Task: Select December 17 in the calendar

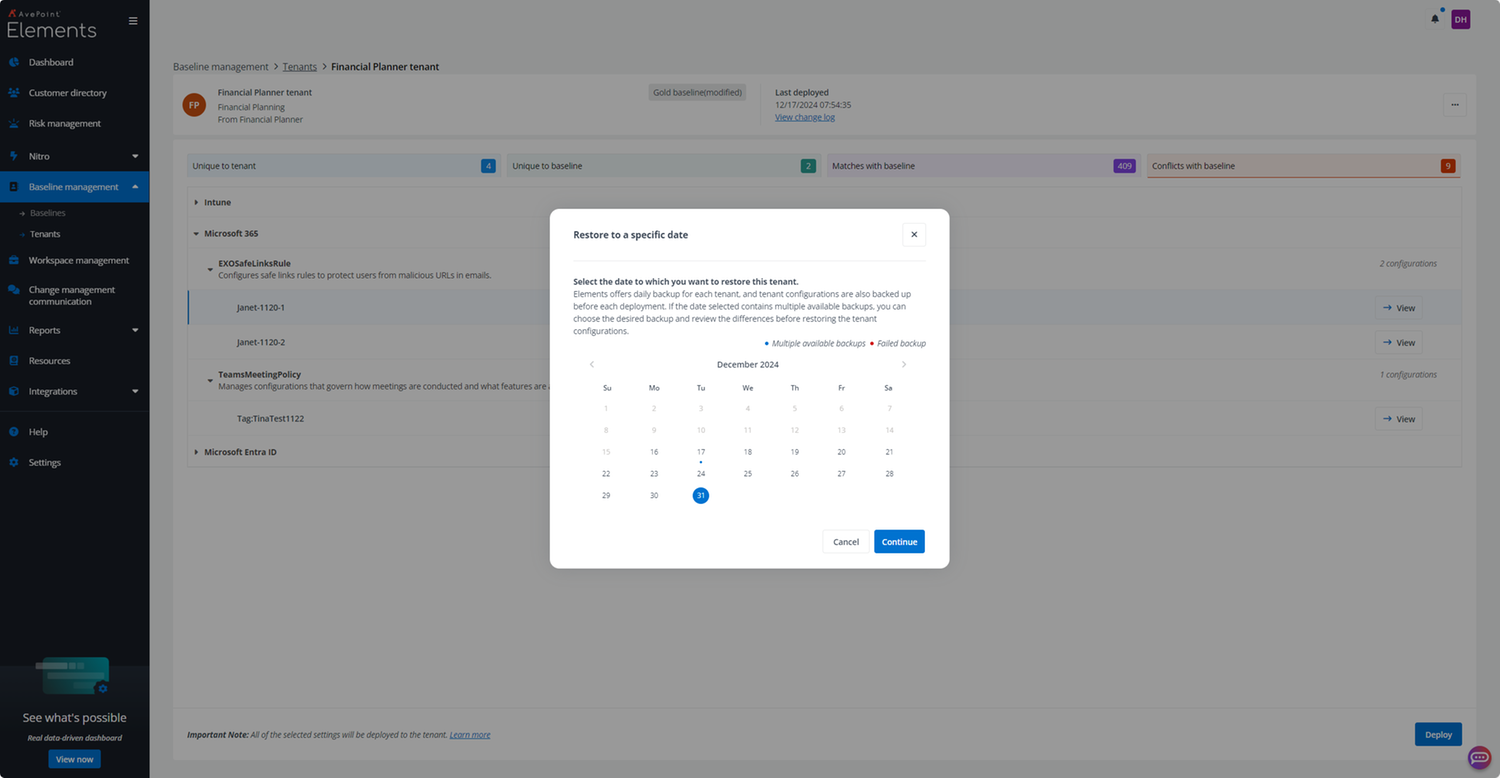Action: pos(701,452)
